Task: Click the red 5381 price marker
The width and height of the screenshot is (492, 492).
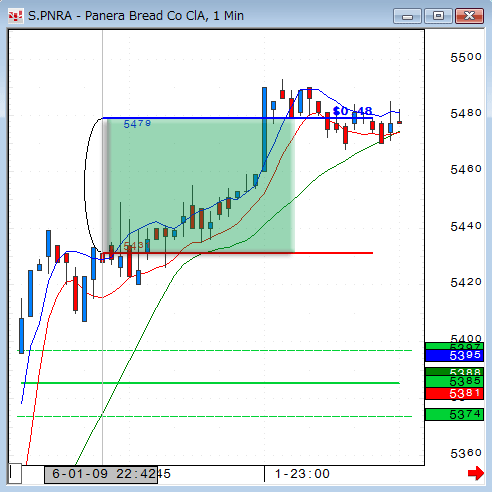Action: (x=454, y=394)
